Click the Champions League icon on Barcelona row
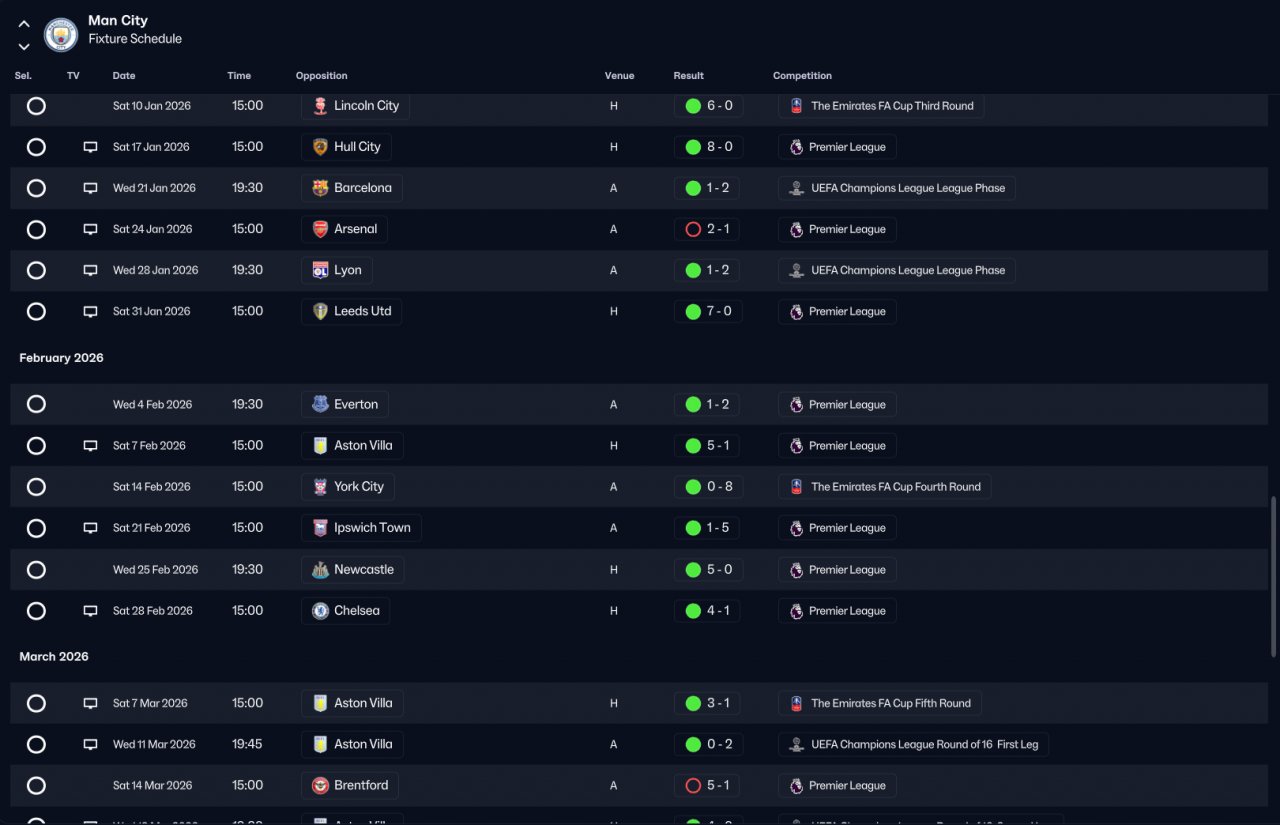The image size is (1280, 825). (x=796, y=188)
